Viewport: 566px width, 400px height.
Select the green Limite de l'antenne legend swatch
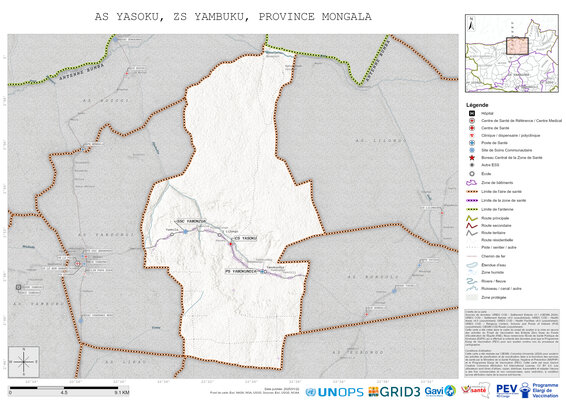click(472, 209)
